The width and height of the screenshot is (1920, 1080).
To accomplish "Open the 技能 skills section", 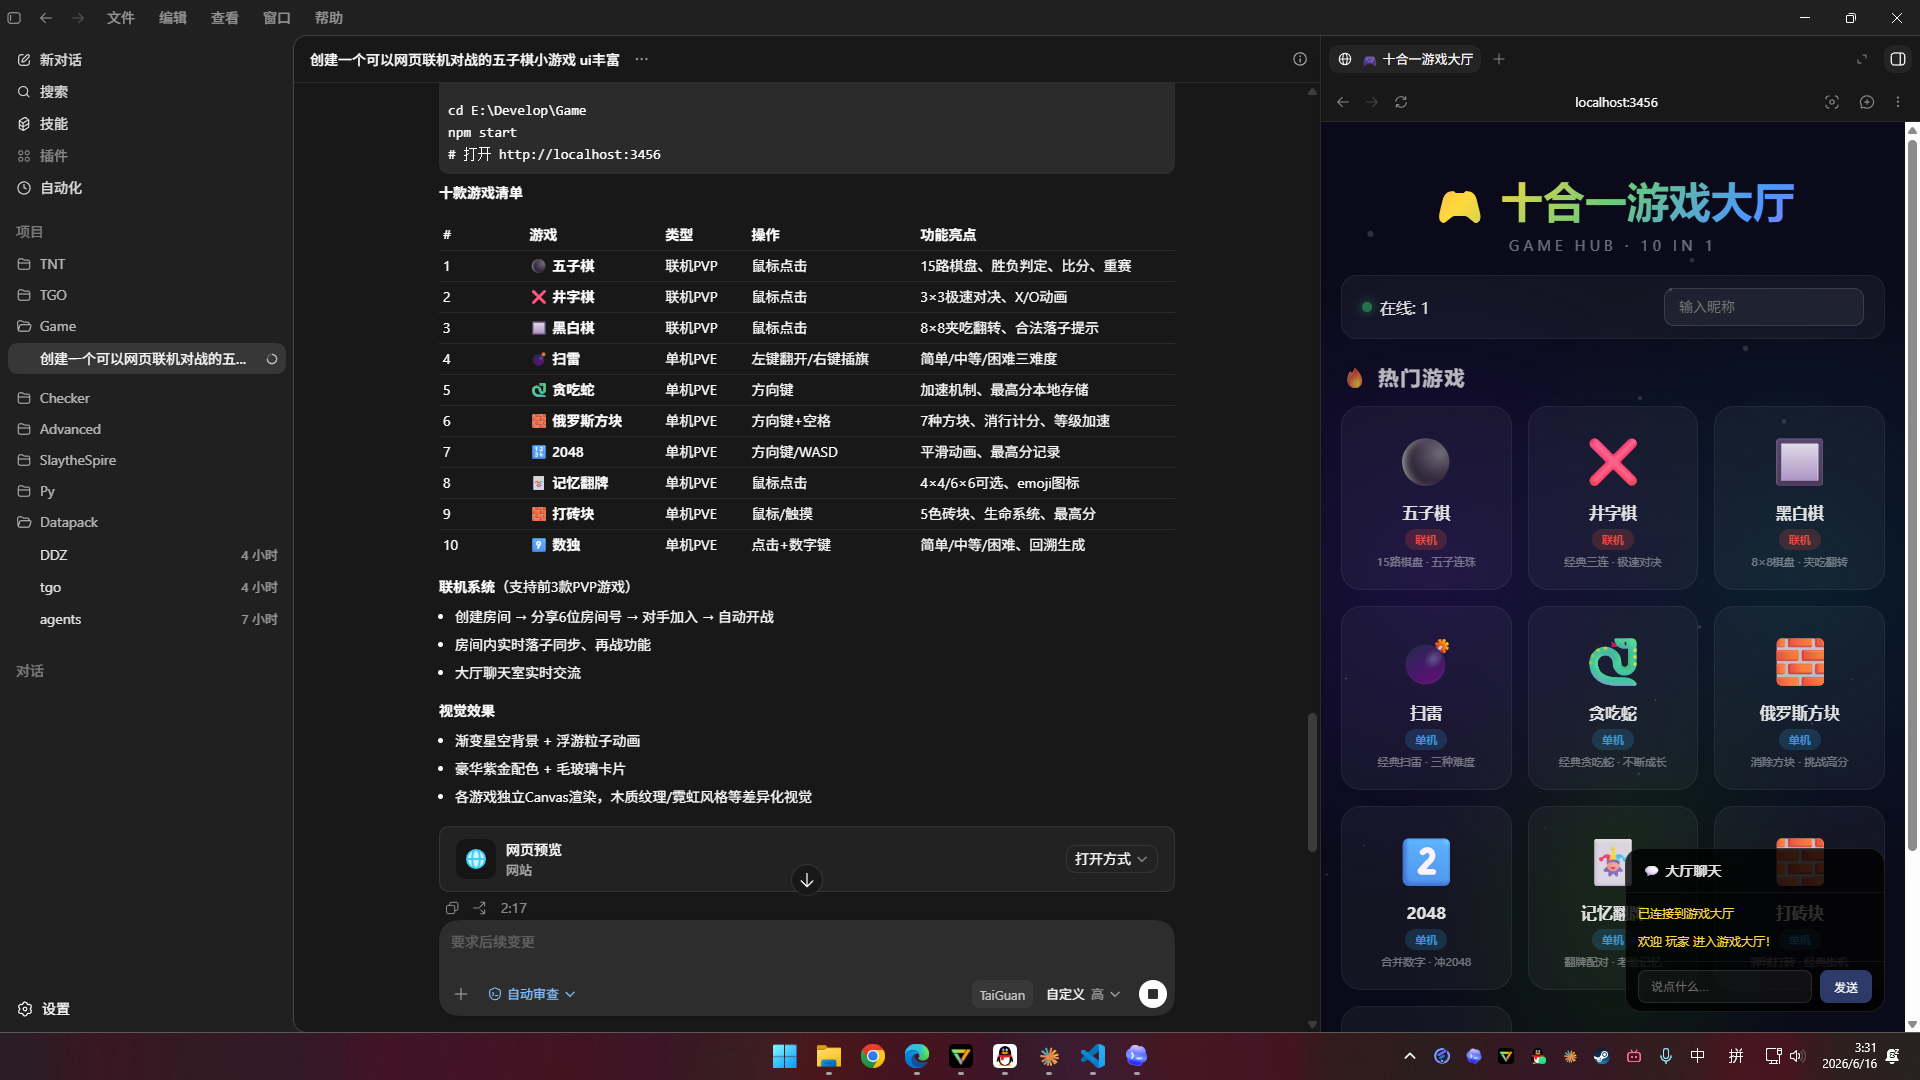I will 54,124.
